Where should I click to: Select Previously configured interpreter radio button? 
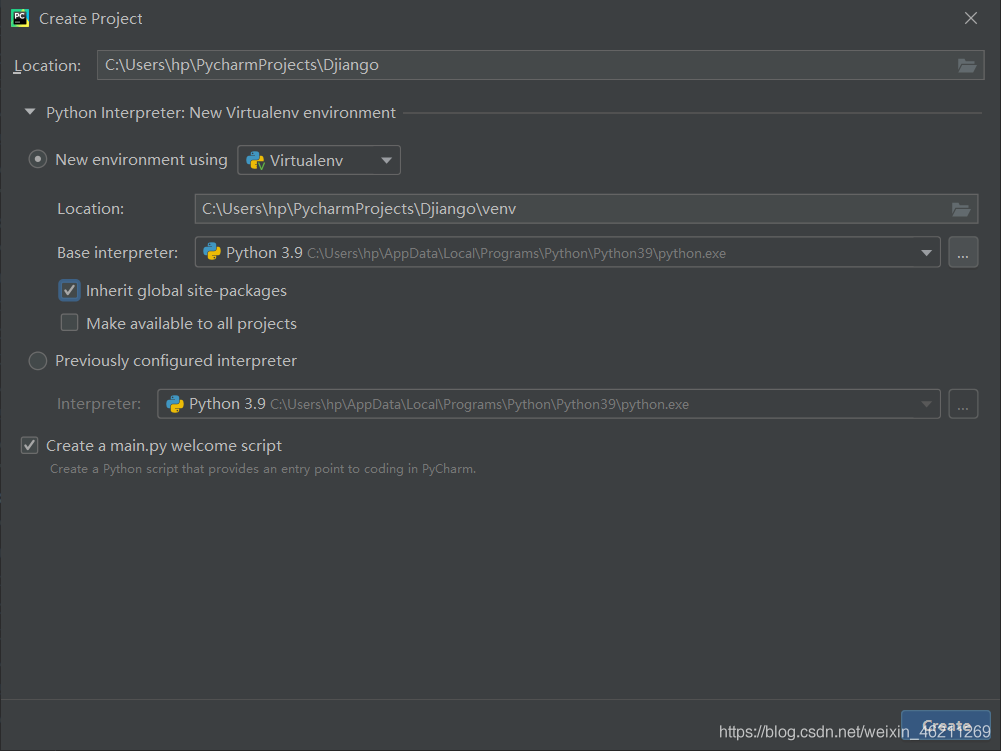coord(38,361)
